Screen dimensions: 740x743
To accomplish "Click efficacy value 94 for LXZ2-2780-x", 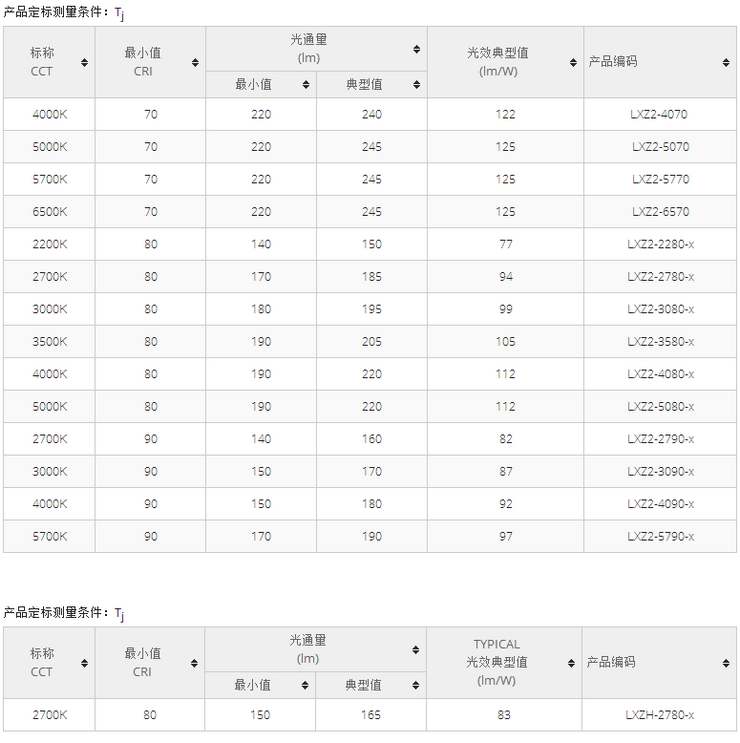I will tap(505, 277).
